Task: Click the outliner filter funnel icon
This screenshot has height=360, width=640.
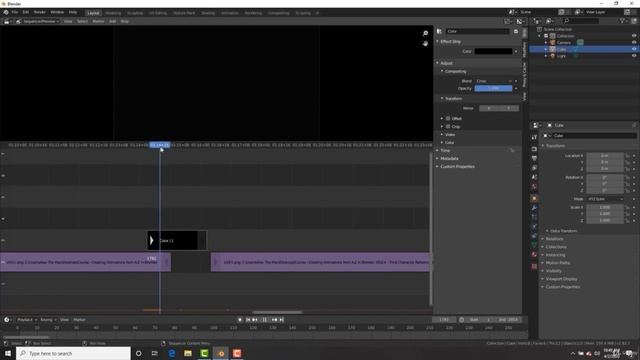Action: (x=622, y=21)
